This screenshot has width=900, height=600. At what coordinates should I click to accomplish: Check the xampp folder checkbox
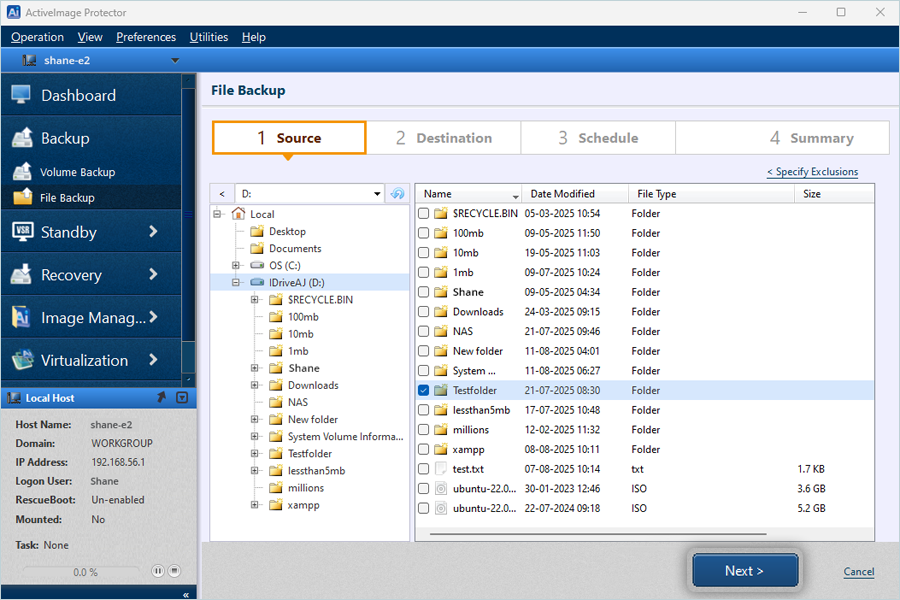424,449
